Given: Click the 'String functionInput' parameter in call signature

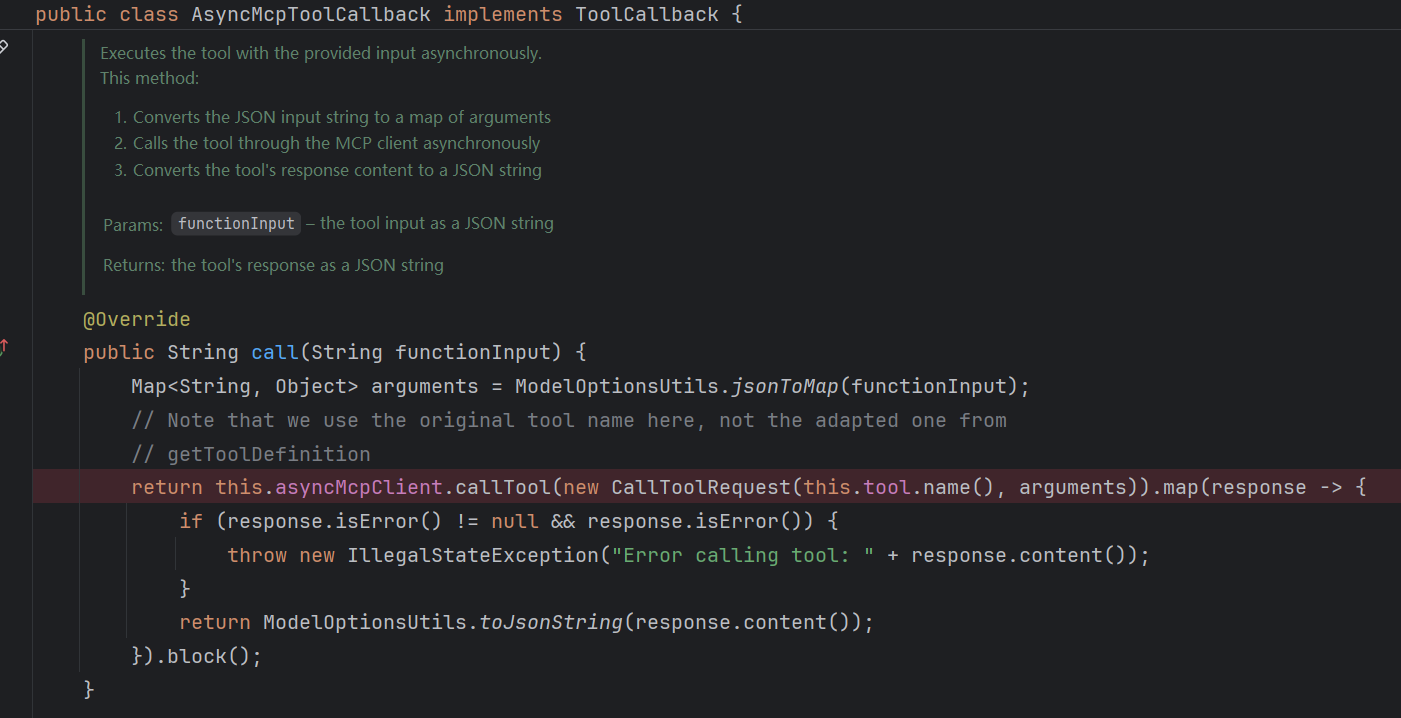Looking at the screenshot, I should 431,352.
